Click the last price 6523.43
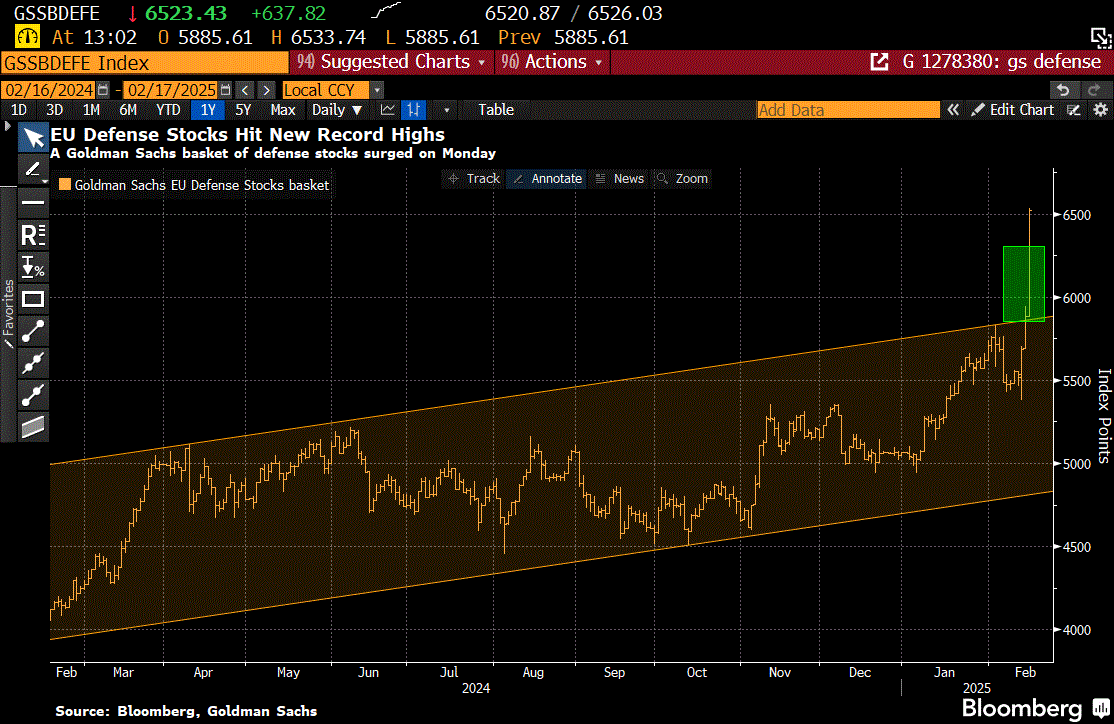 (x=185, y=13)
